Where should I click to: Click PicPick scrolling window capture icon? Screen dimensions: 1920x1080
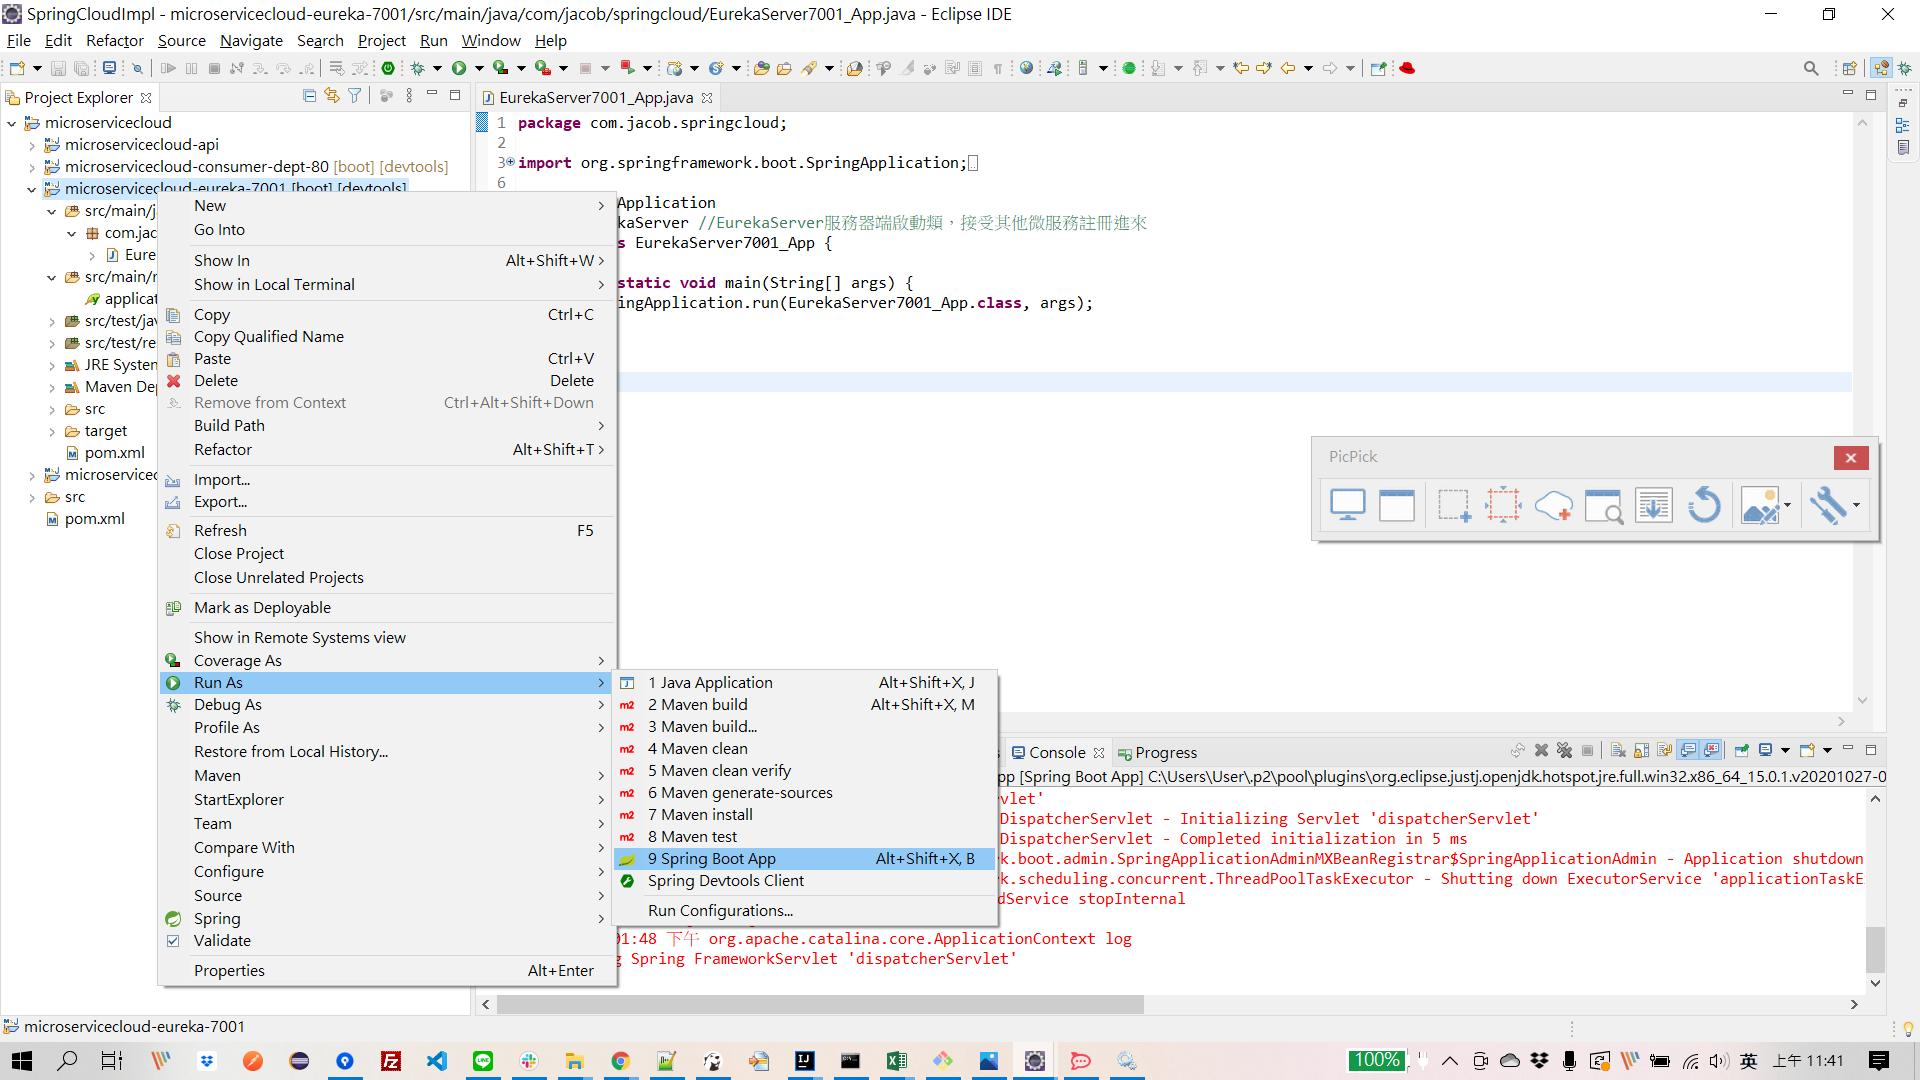[1653, 505]
